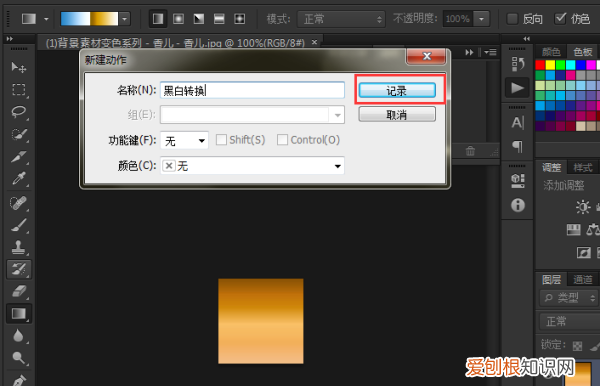Open the 模式 blending mode dropdown
Screen dimensions: 600x386
tap(341, 18)
